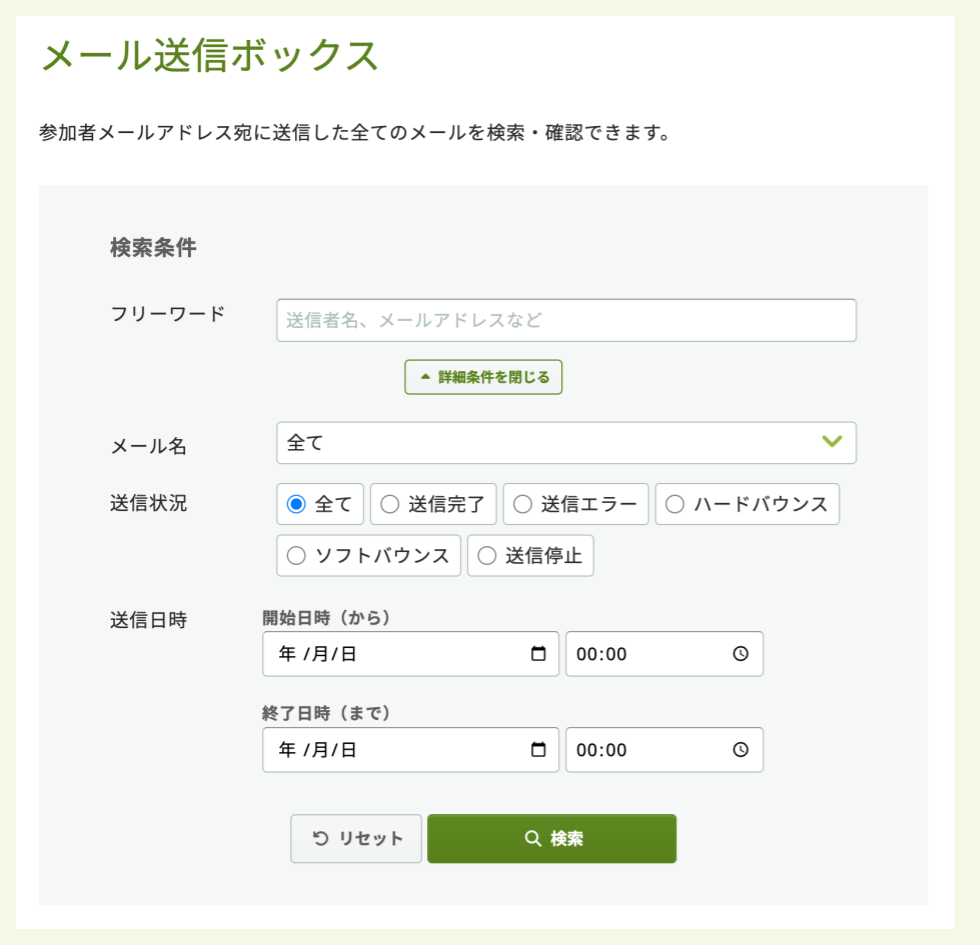Select the 送信完了 radio button
980x945 pixels.
[389, 504]
